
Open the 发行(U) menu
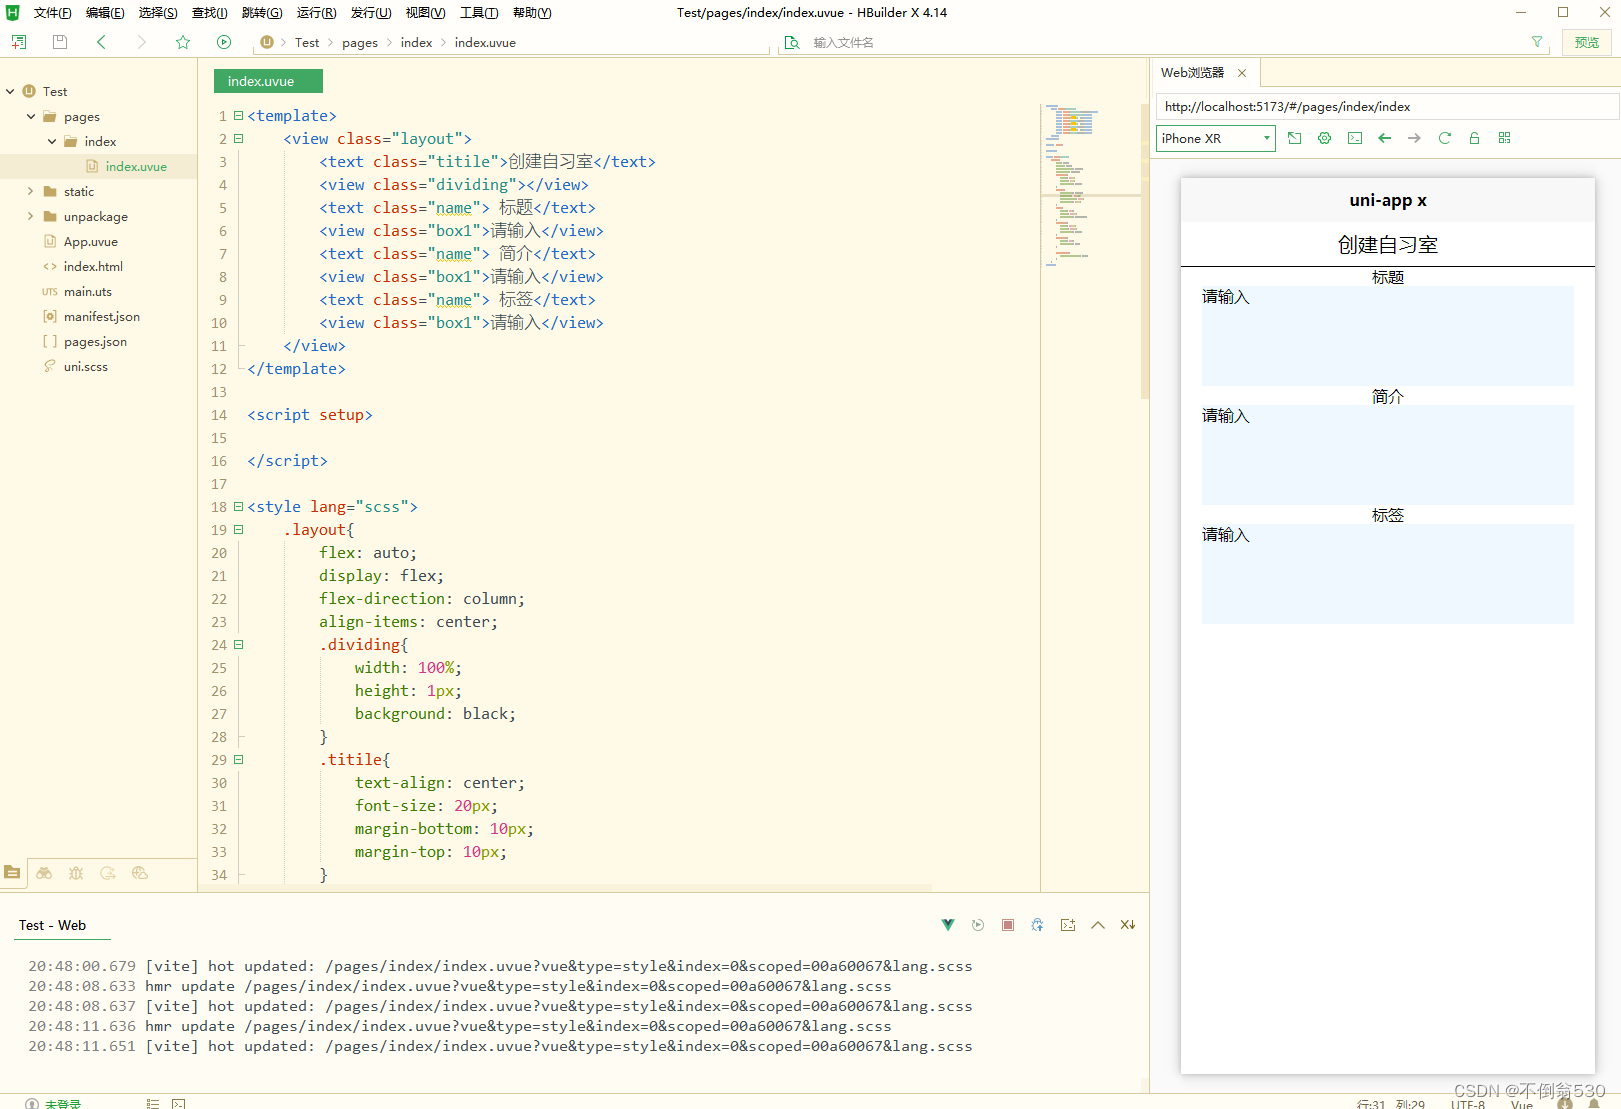tap(371, 13)
